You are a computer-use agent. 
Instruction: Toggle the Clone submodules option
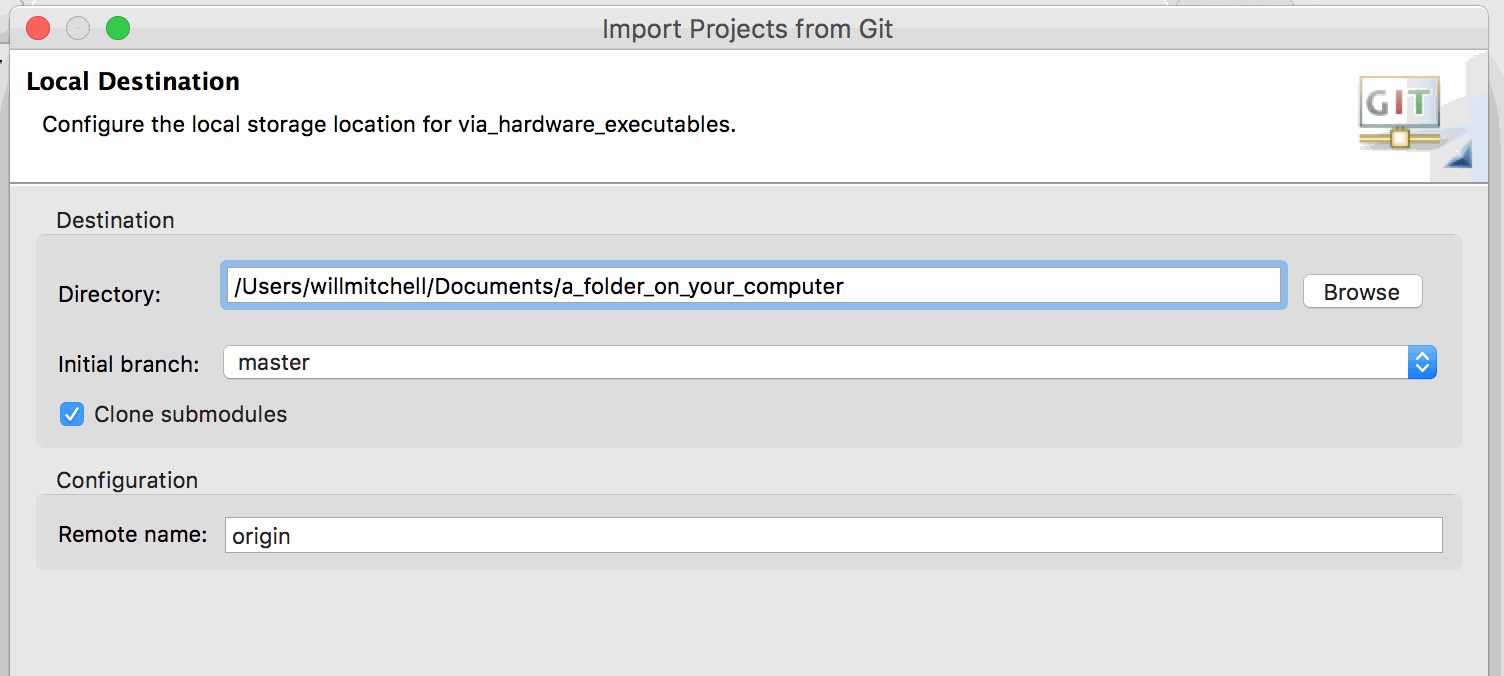pos(71,413)
